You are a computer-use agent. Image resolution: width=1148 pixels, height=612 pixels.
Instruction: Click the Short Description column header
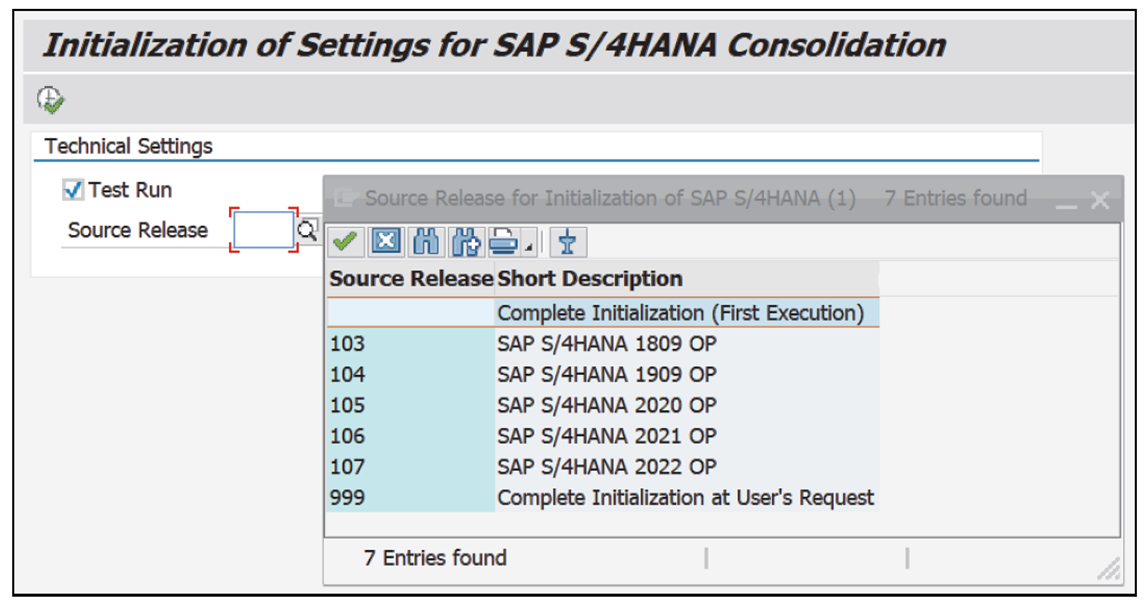click(687, 279)
